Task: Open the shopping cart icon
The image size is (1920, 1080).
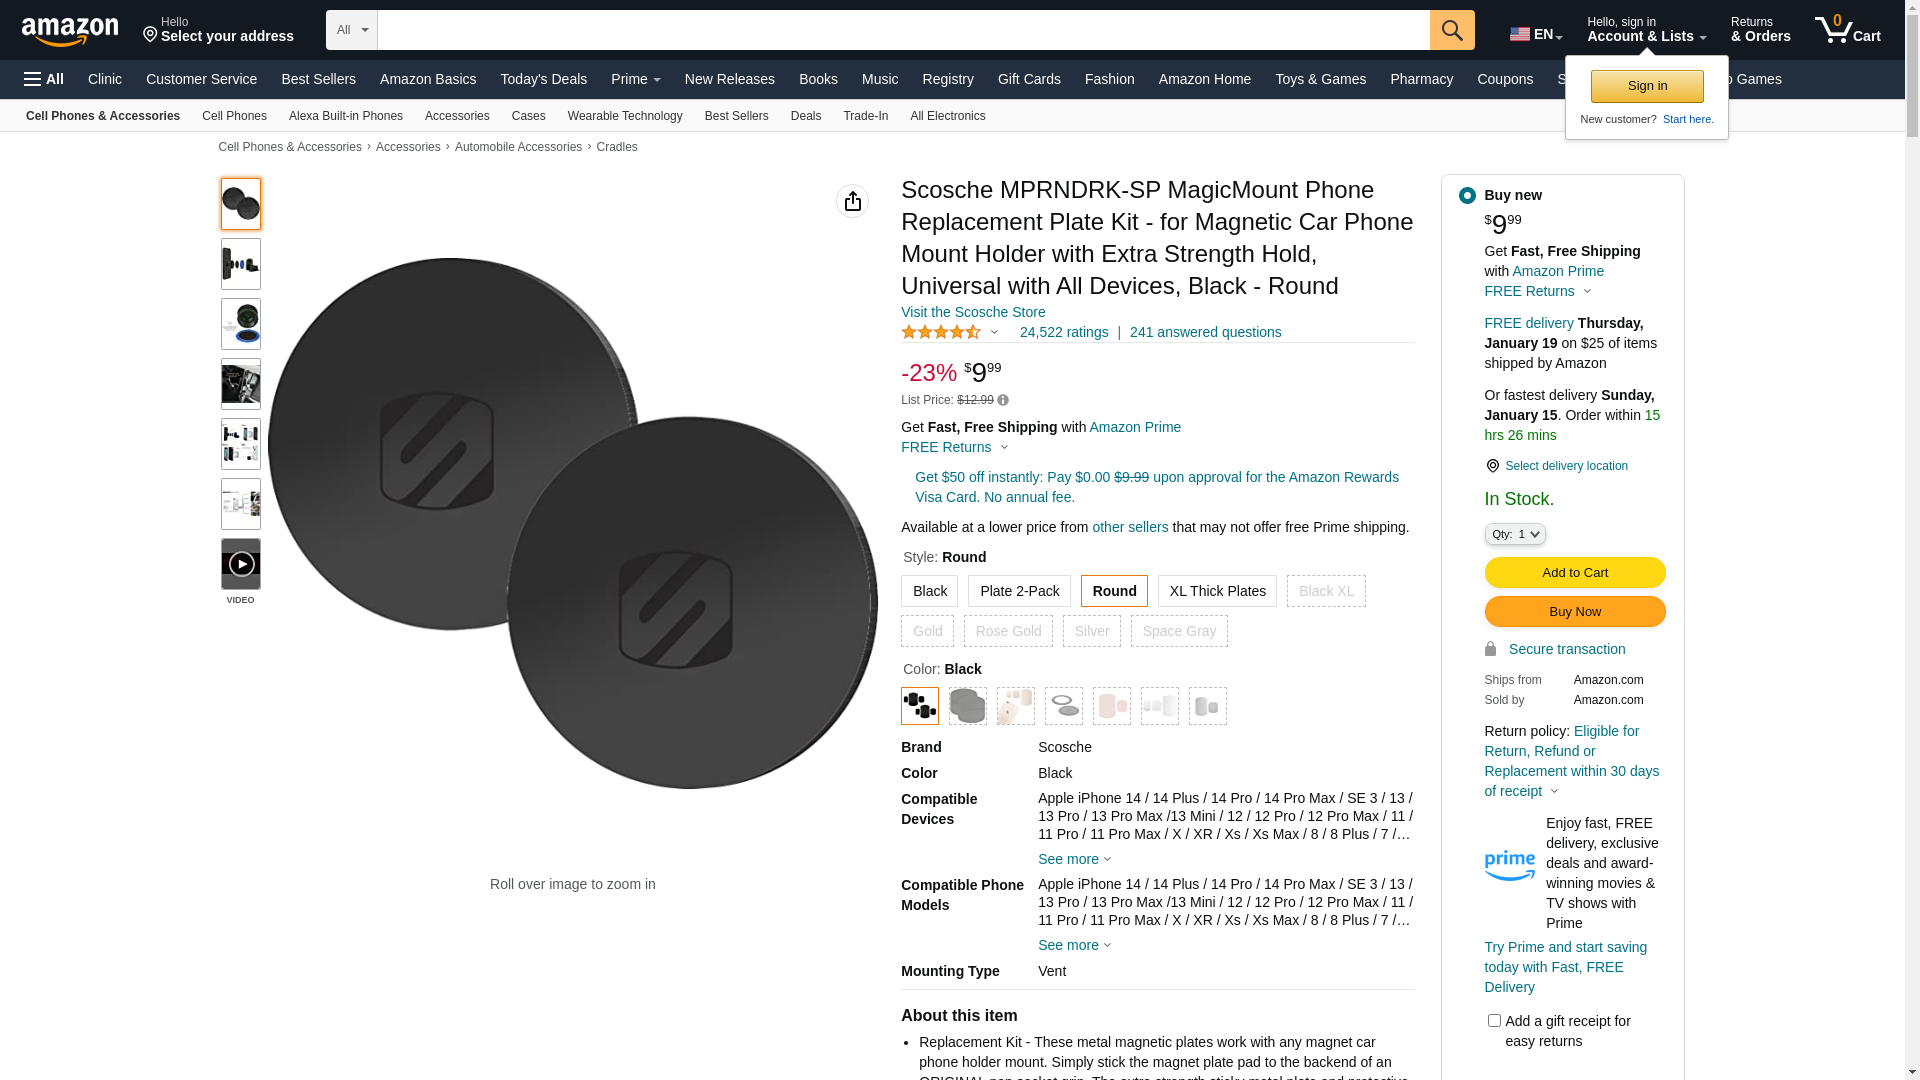Action: tap(1847, 30)
